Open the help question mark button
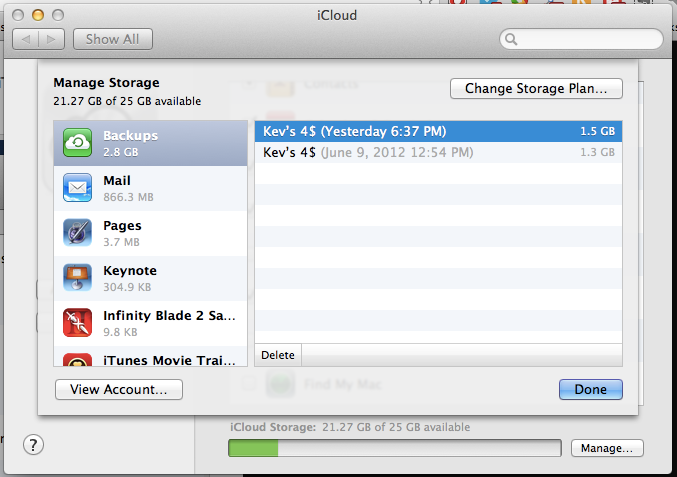This screenshot has width=677, height=477. tap(33, 445)
